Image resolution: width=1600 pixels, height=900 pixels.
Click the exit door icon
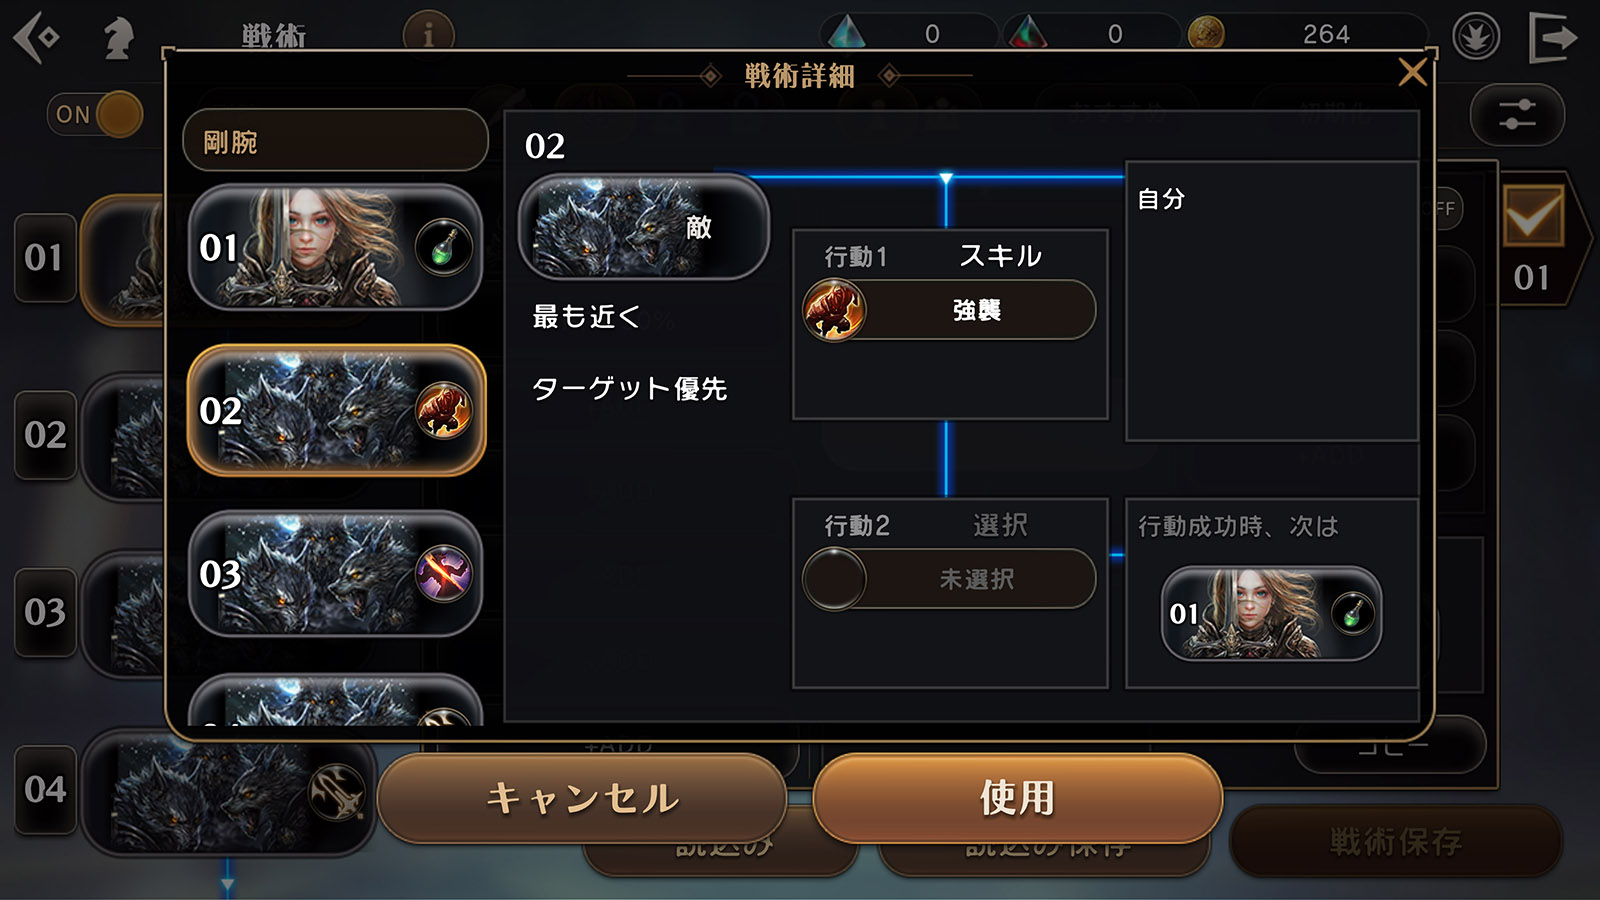[x=1552, y=37]
